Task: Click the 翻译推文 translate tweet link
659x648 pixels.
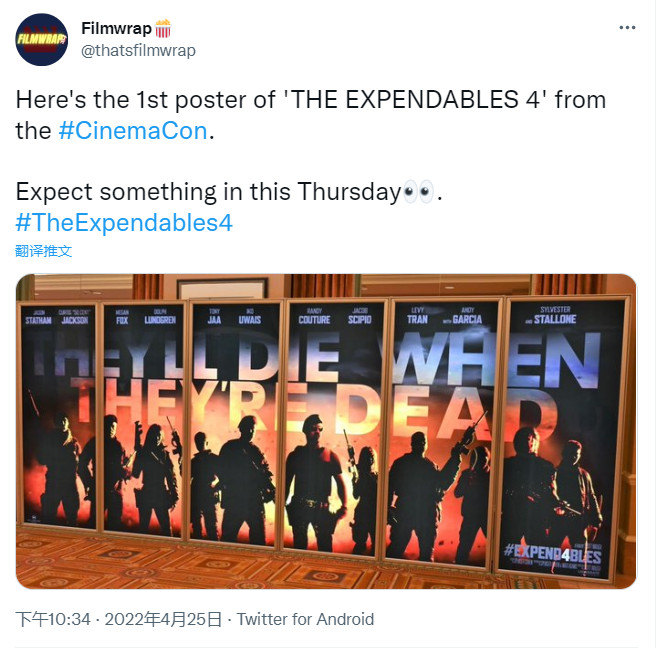Action: pos(44,251)
